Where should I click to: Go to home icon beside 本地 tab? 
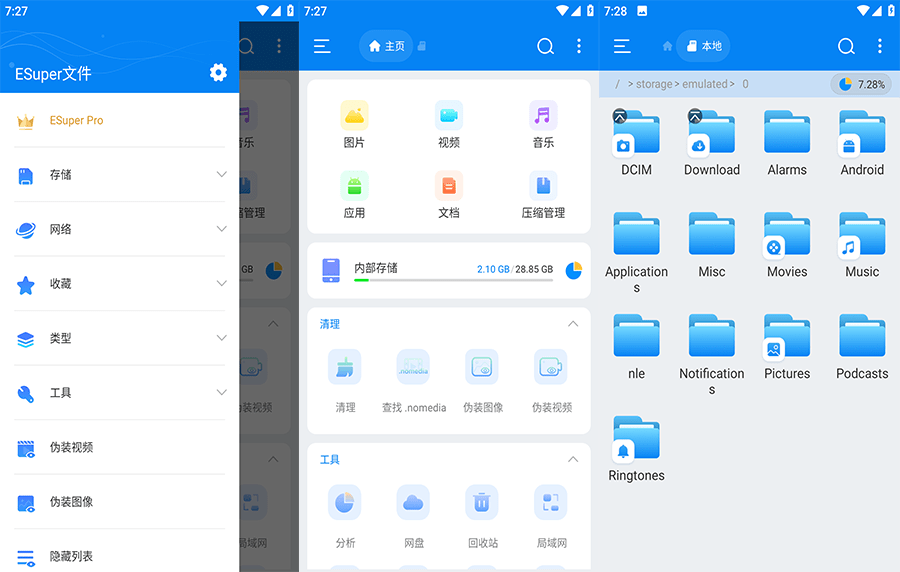point(667,46)
